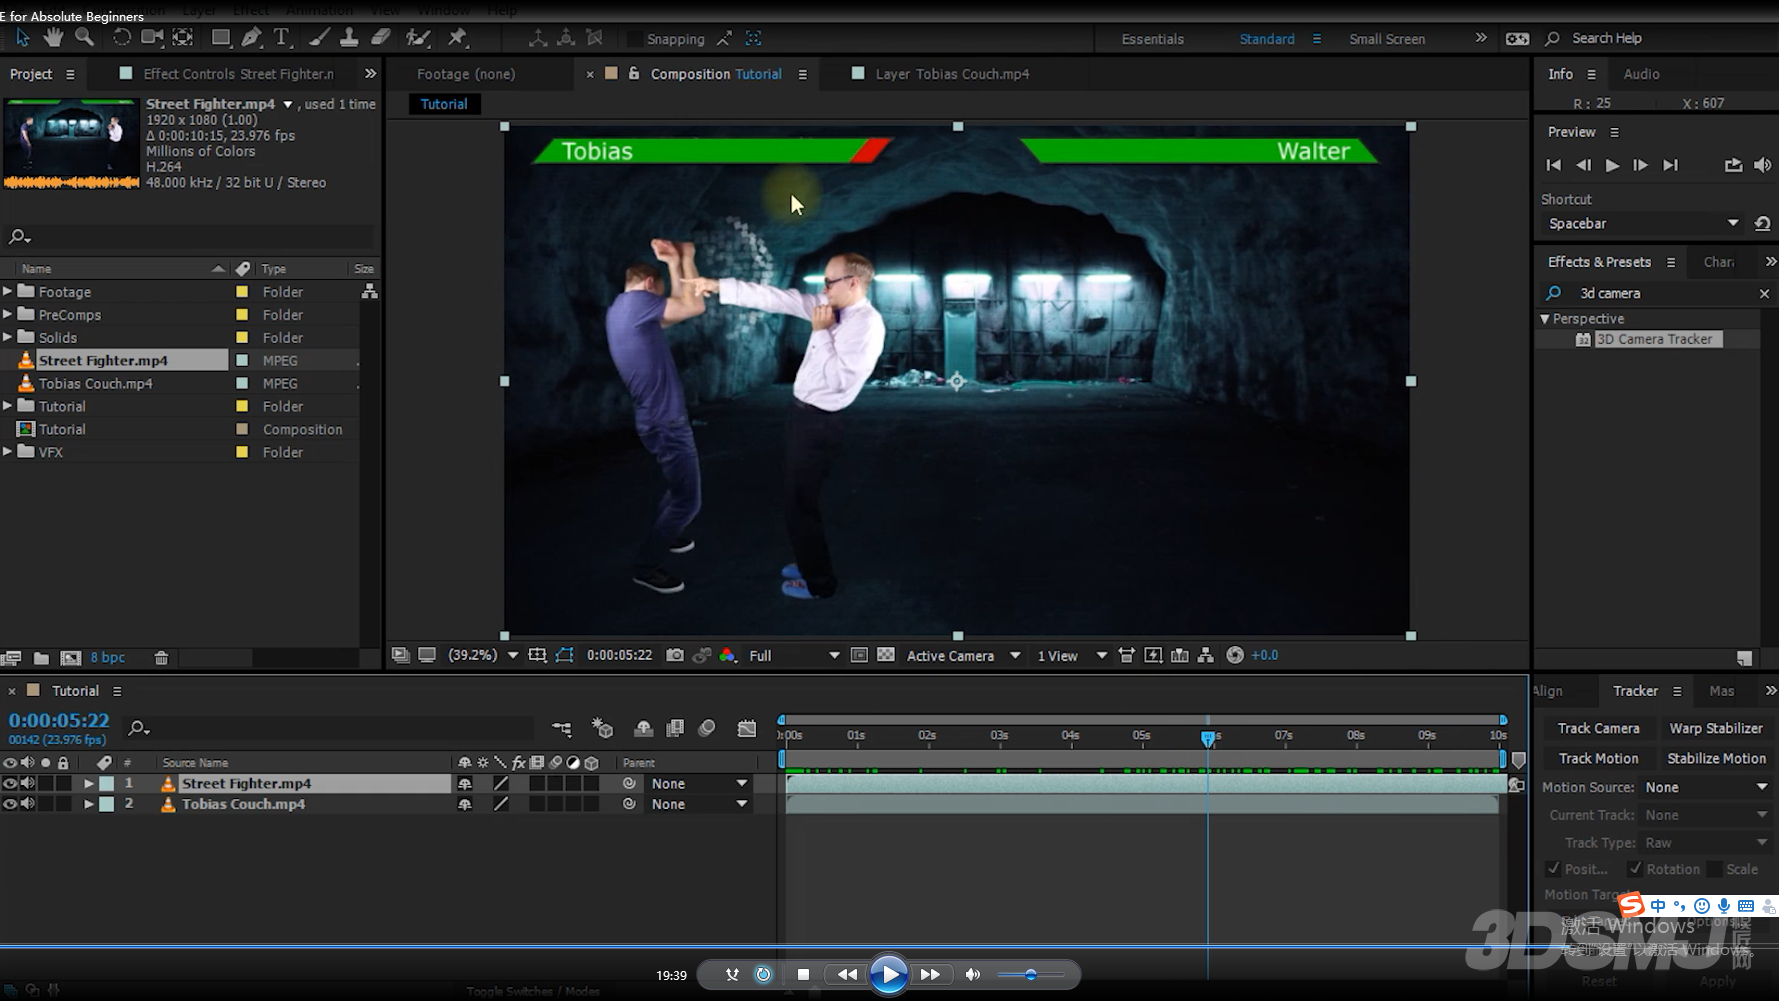Create new composition from Project panel
The image size is (1779, 1001).
point(71,658)
